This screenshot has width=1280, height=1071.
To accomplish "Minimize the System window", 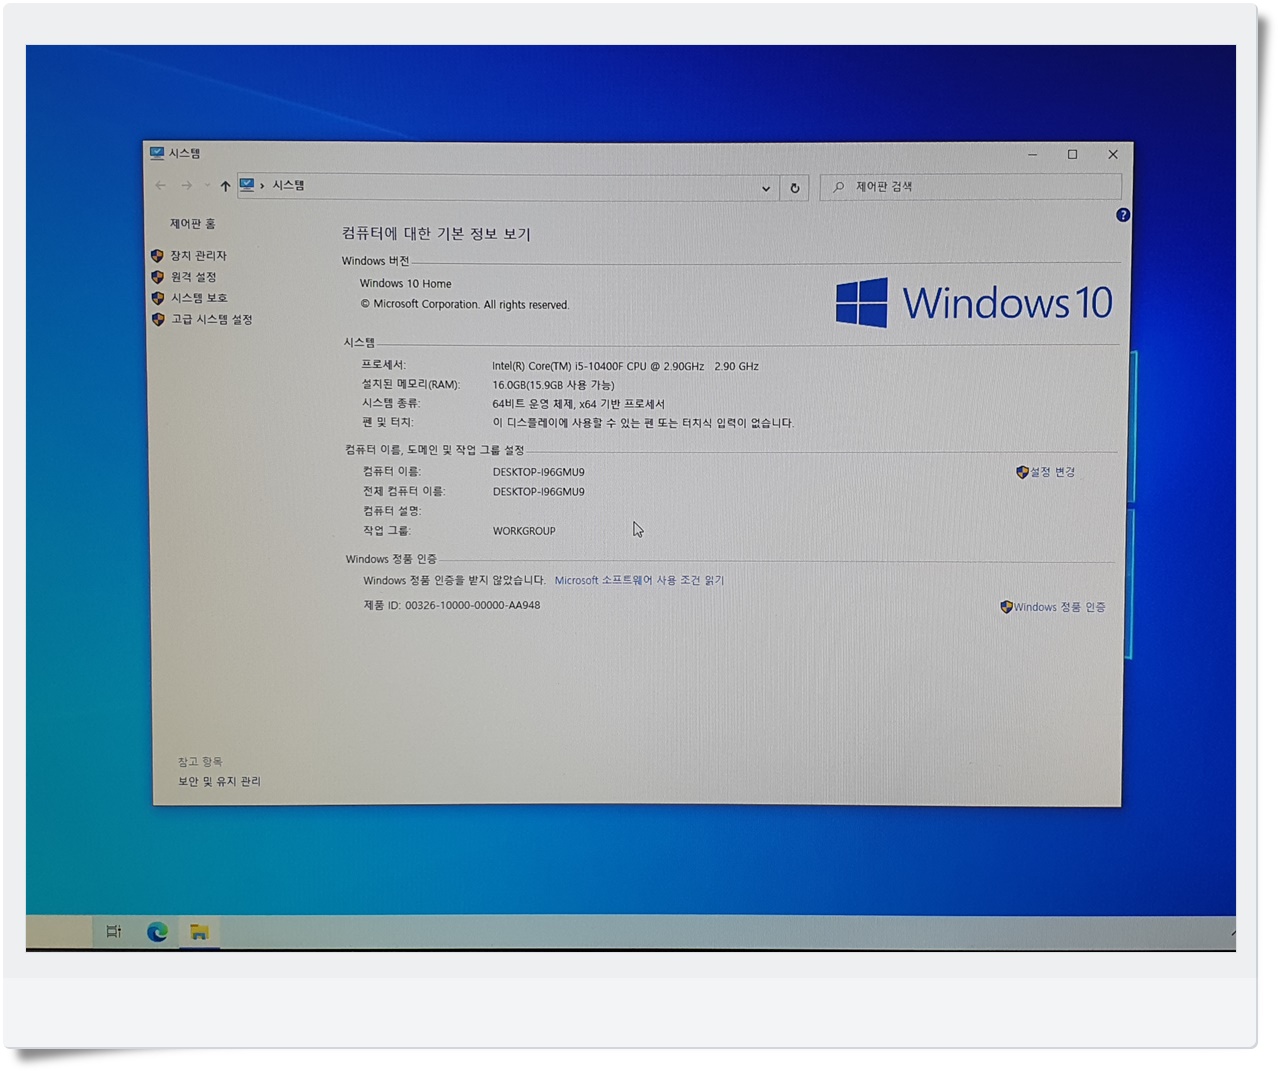I will click(1033, 154).
